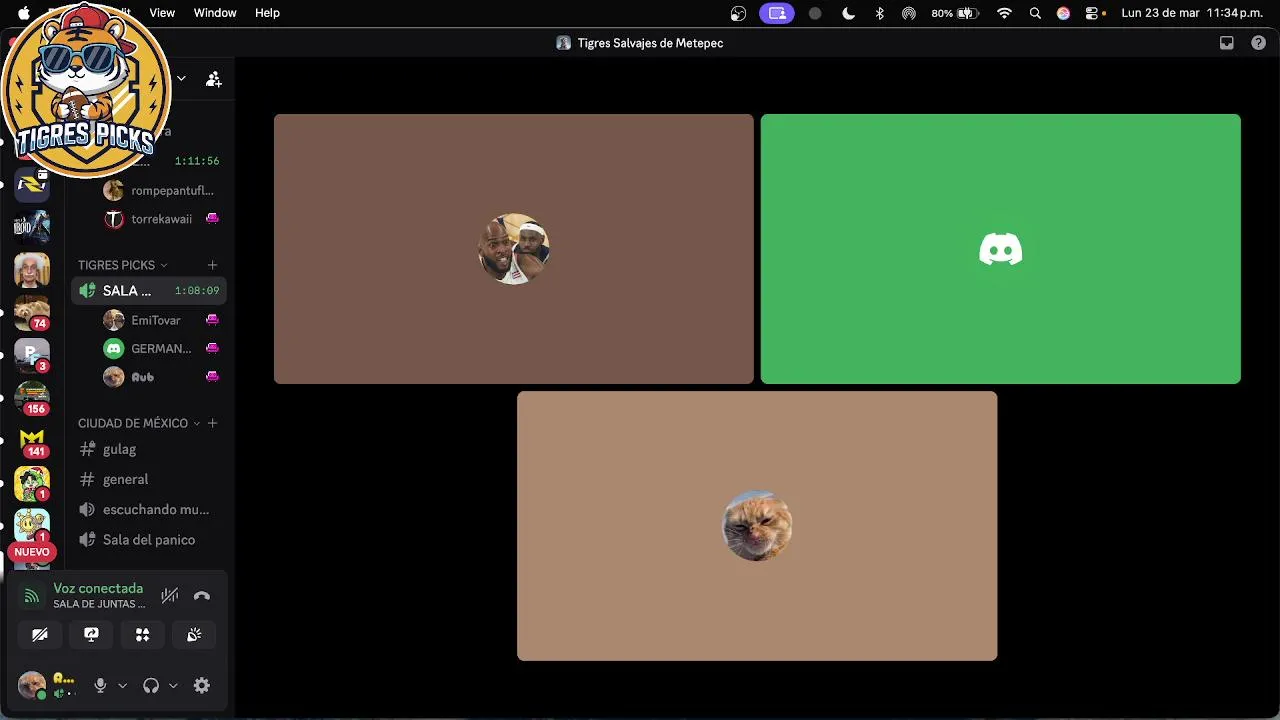Select the SALA voice channel
The width and height of the screenshot is (1280, 720).
click(x=149, y=291)
